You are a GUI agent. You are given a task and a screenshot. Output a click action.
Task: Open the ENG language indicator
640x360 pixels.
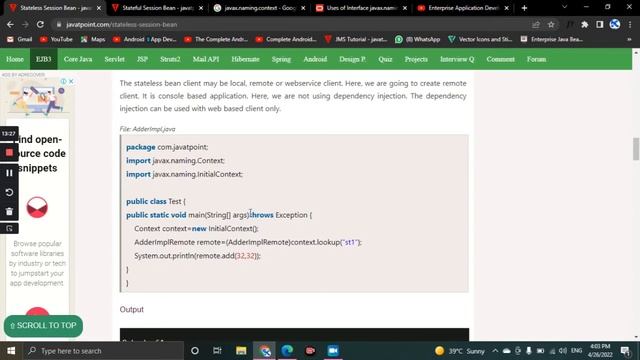tap(576, 351)
